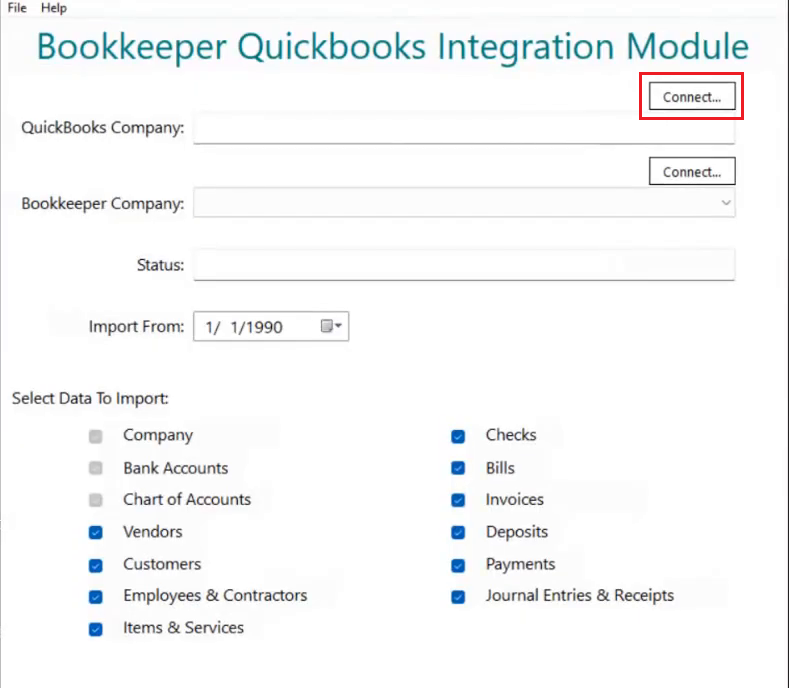Click the Import From date field
The height and width of the screenshot is (688, 789).
point(271,326)
